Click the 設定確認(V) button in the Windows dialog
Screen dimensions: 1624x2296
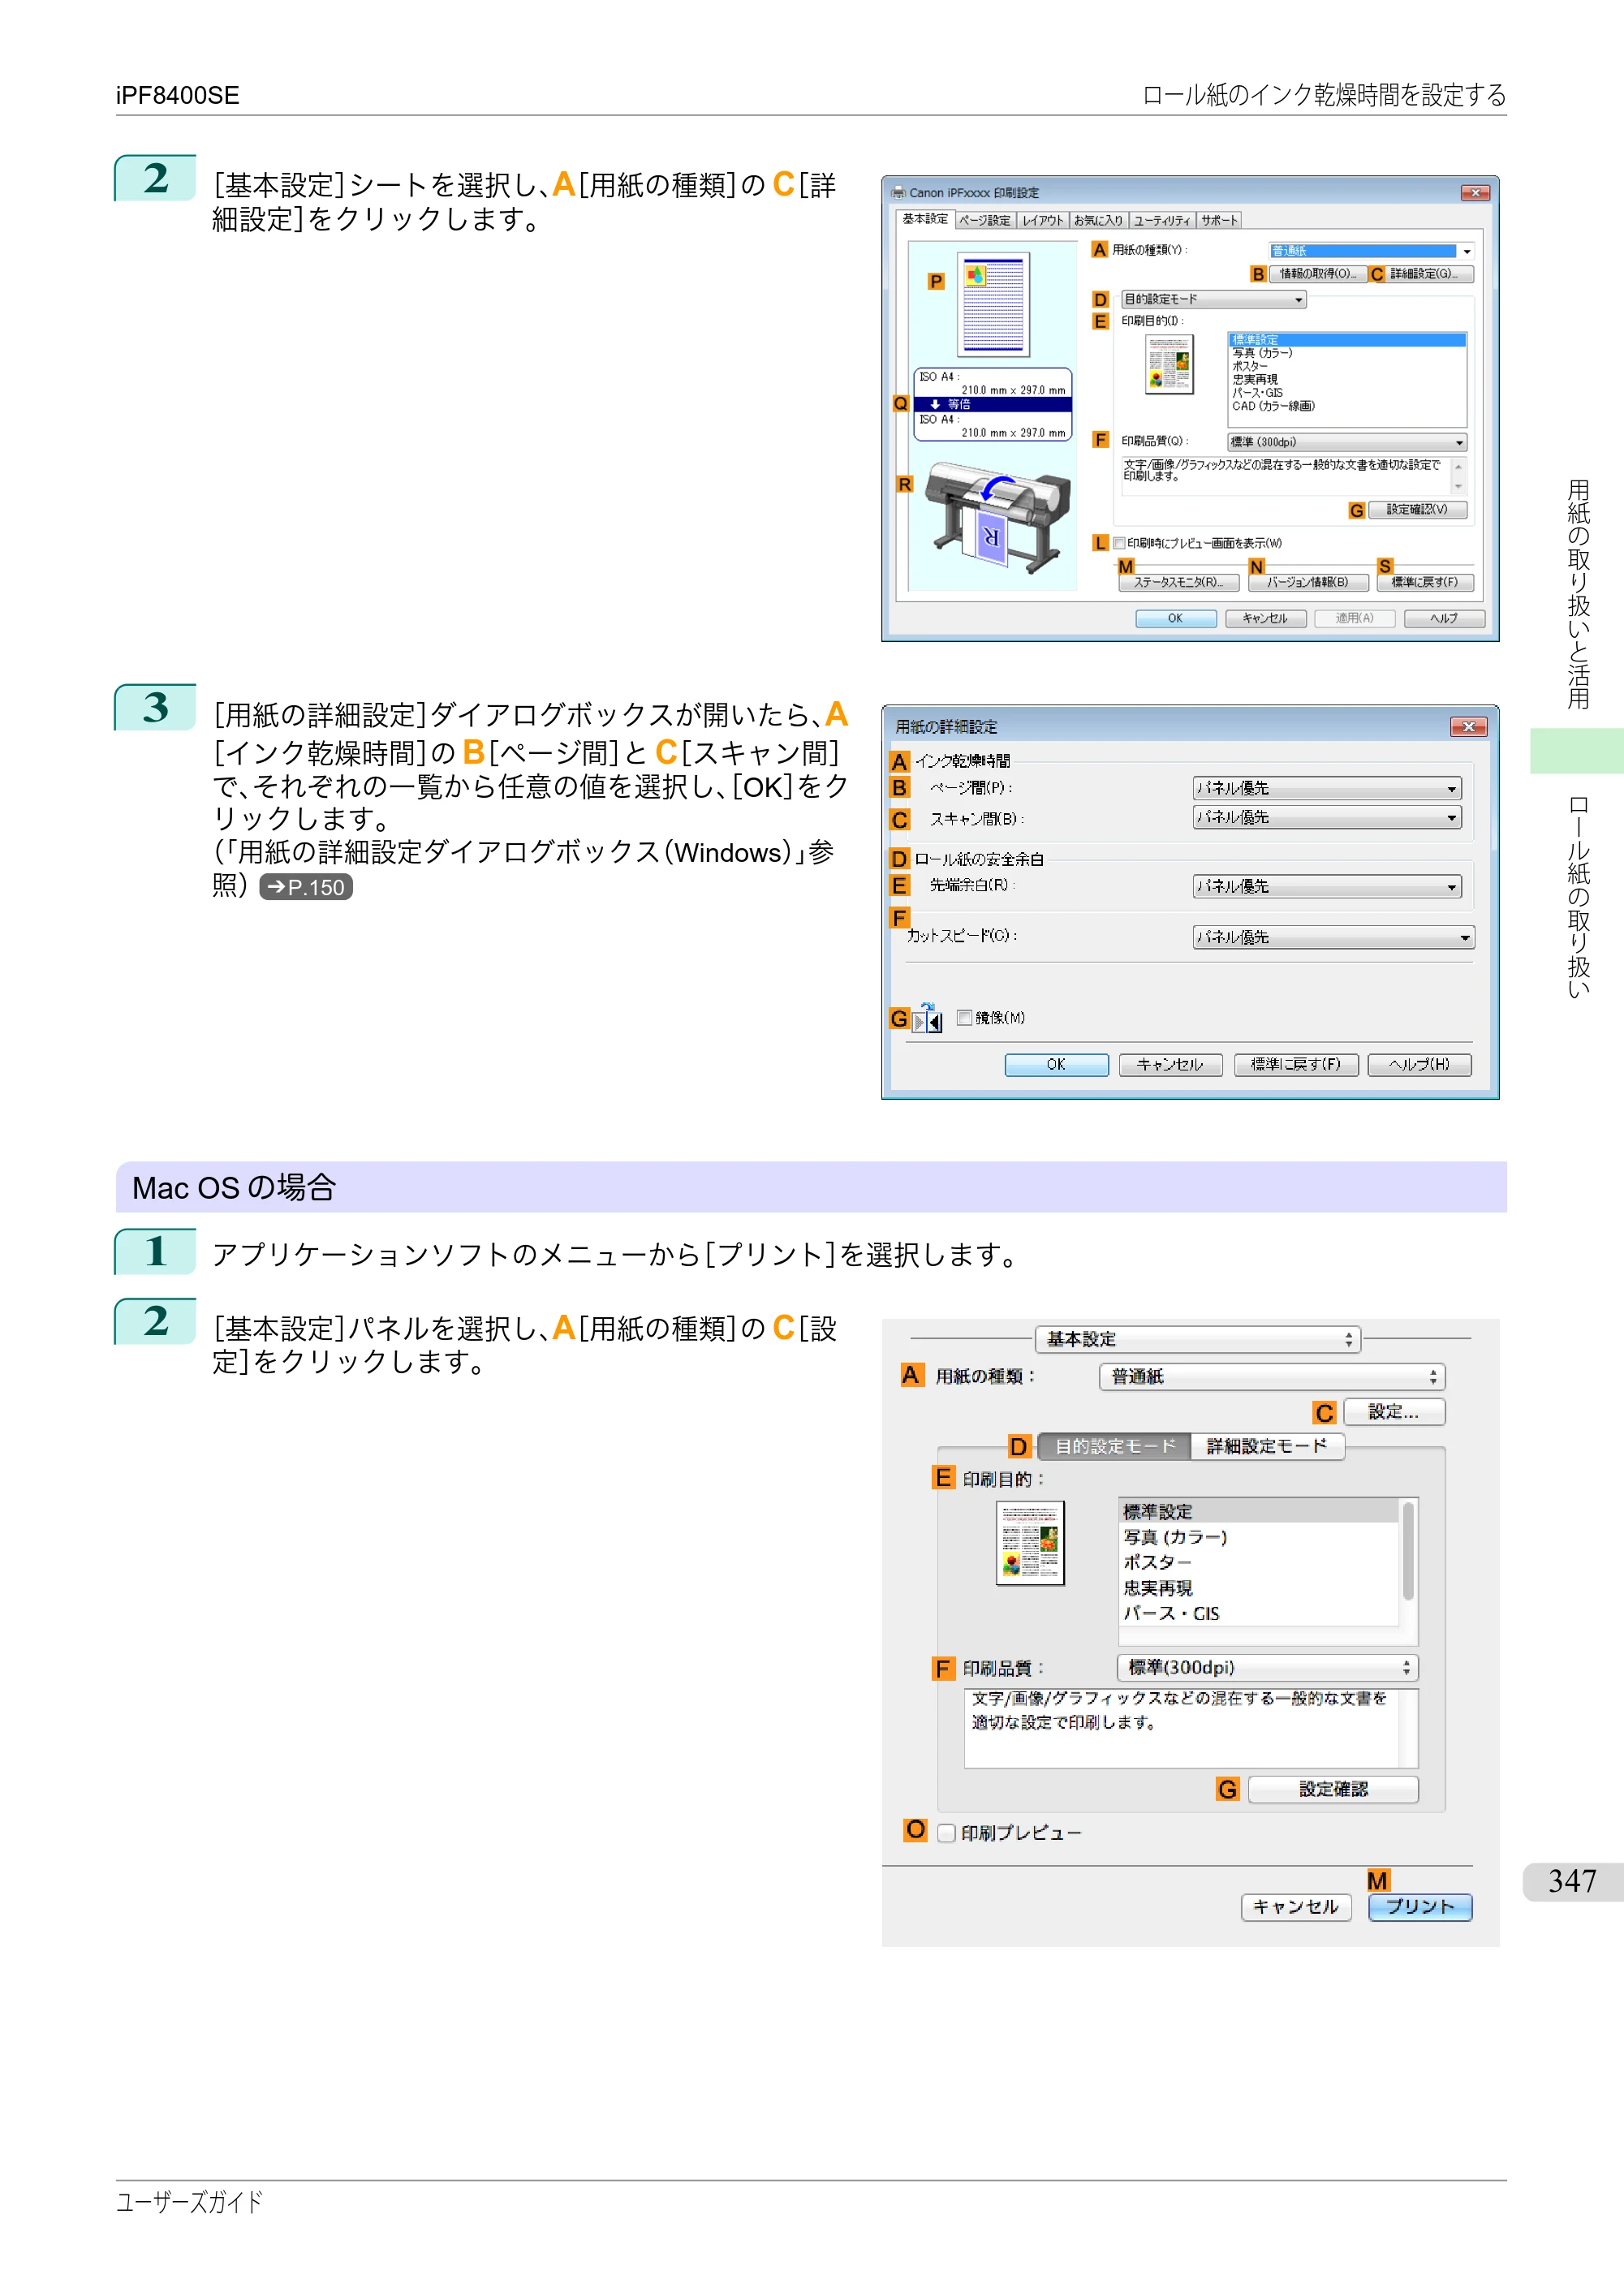1417,510
